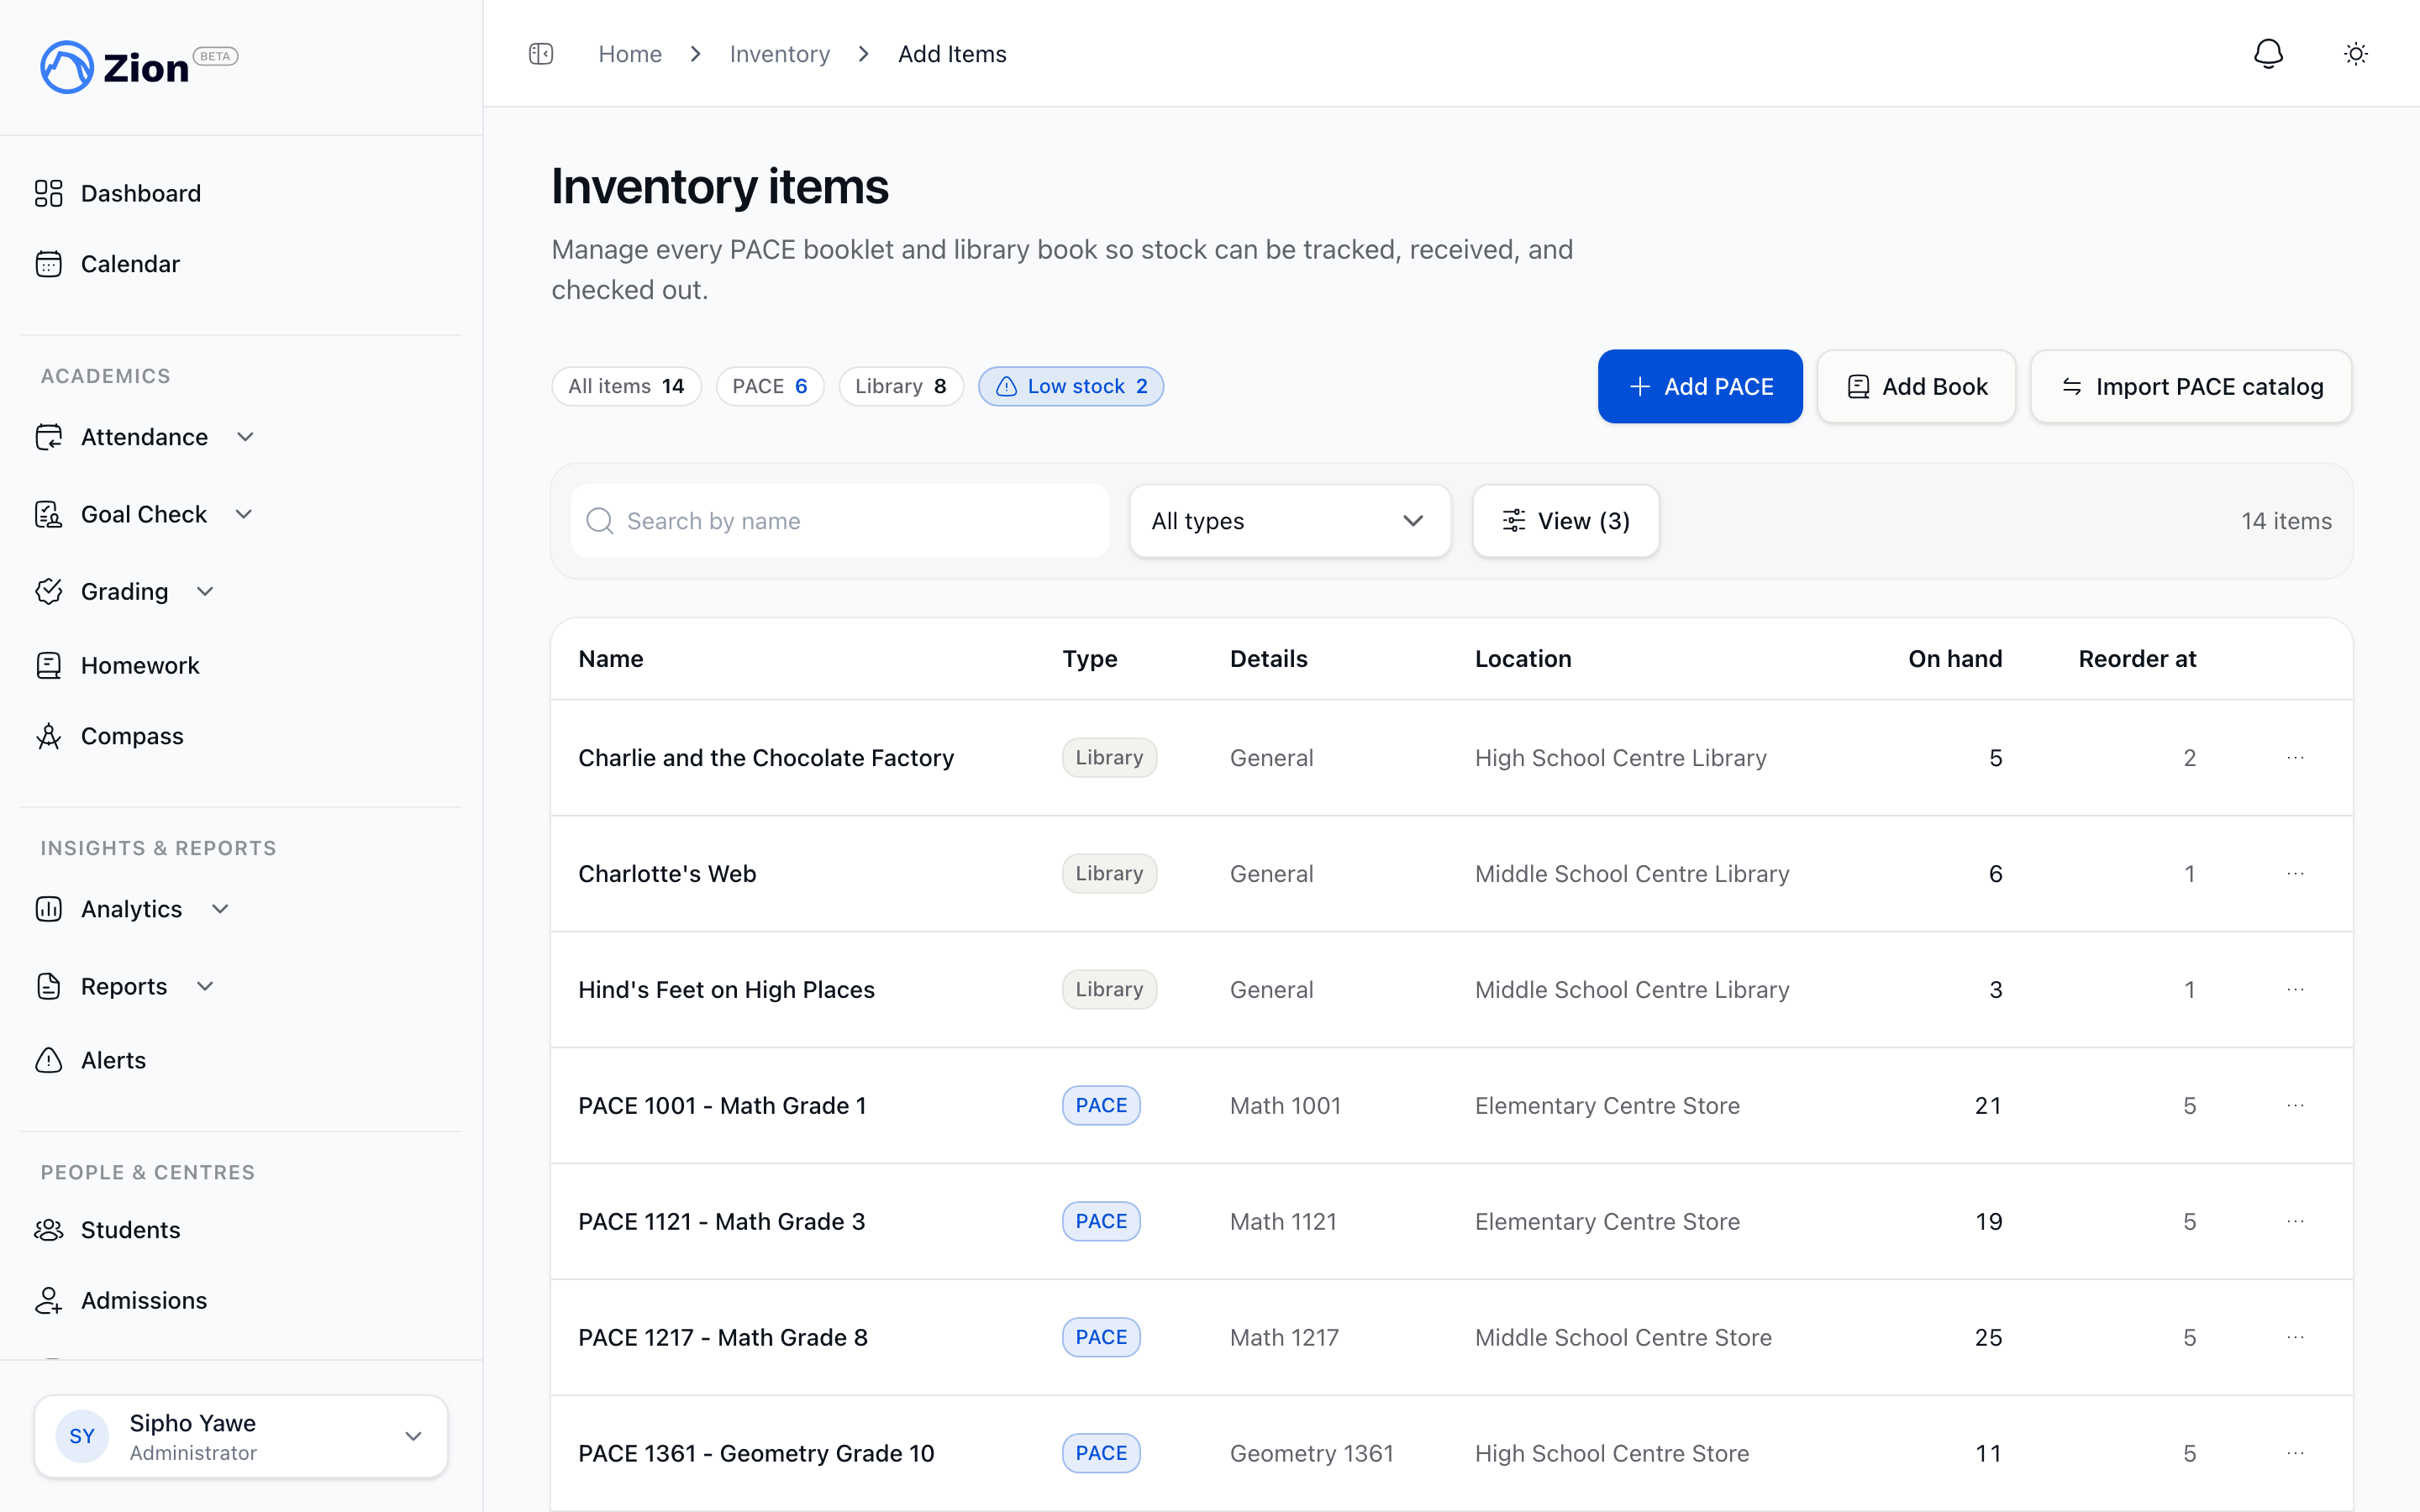Open row menu for Hind's Feet on High Places
This screenshot has width=2420, height=1512.
click(2295, 990)
